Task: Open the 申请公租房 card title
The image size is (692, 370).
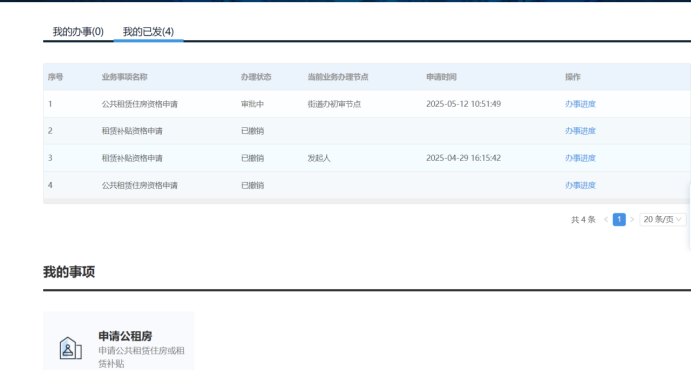Action: tap(125, 336)
